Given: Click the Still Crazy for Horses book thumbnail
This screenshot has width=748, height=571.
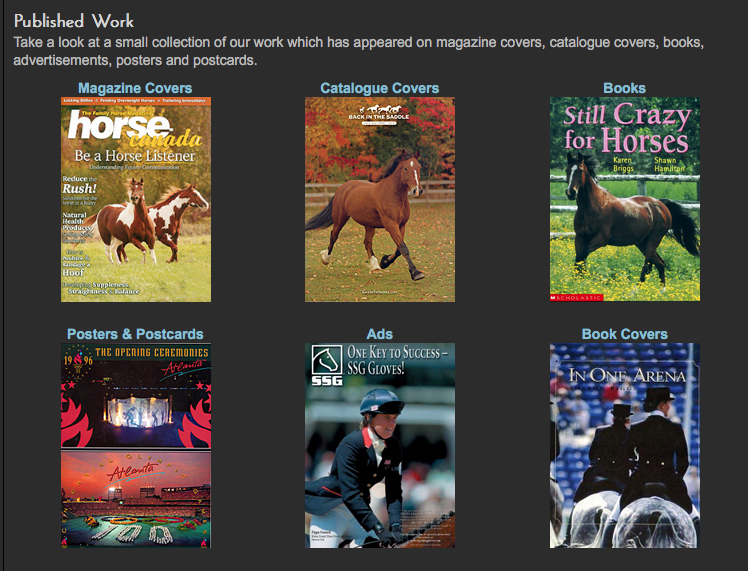Looking at the screenshot, I should [625, 199].
